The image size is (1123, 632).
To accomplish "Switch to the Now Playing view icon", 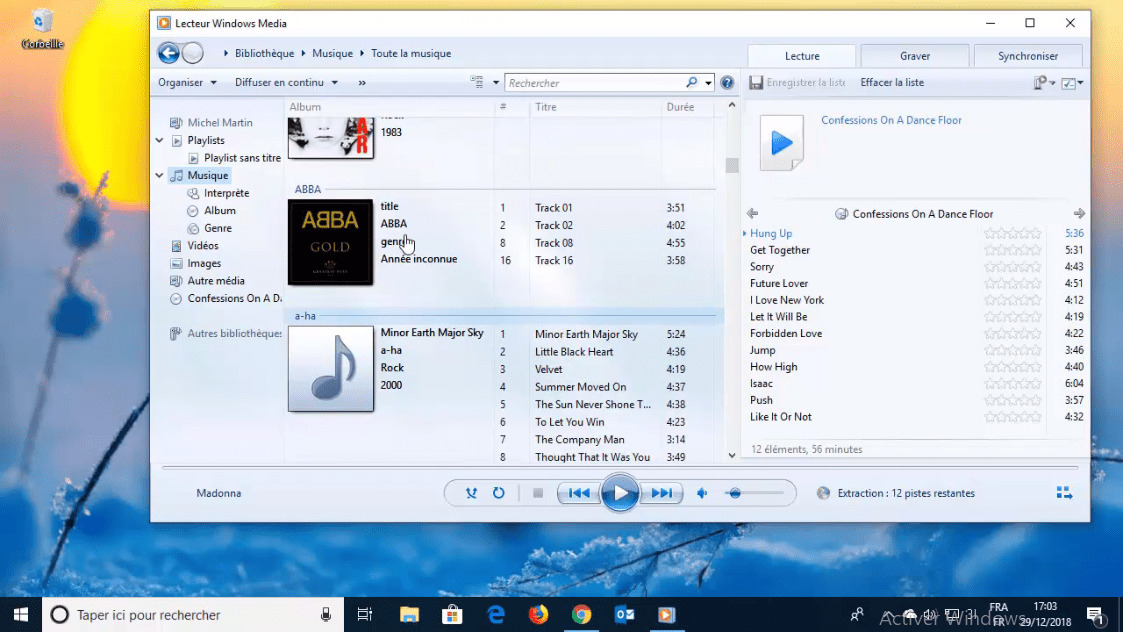I will click(1064, 492).
